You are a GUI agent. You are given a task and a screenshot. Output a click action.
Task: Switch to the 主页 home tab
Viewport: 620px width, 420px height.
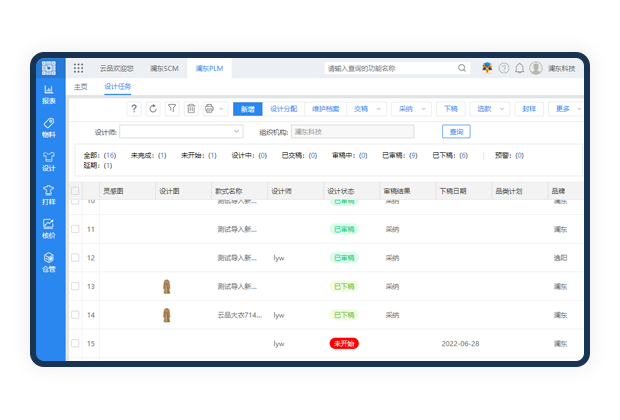click(80, 87)
